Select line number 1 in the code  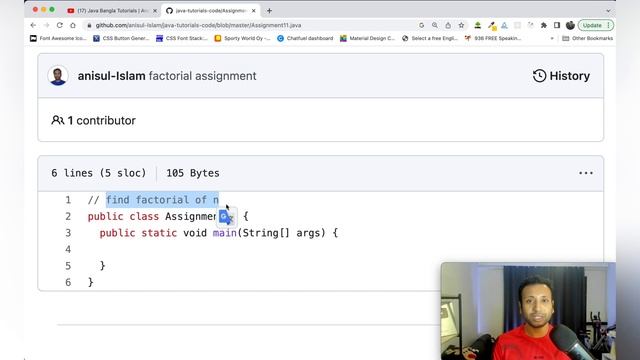click(x=68, y=200)
